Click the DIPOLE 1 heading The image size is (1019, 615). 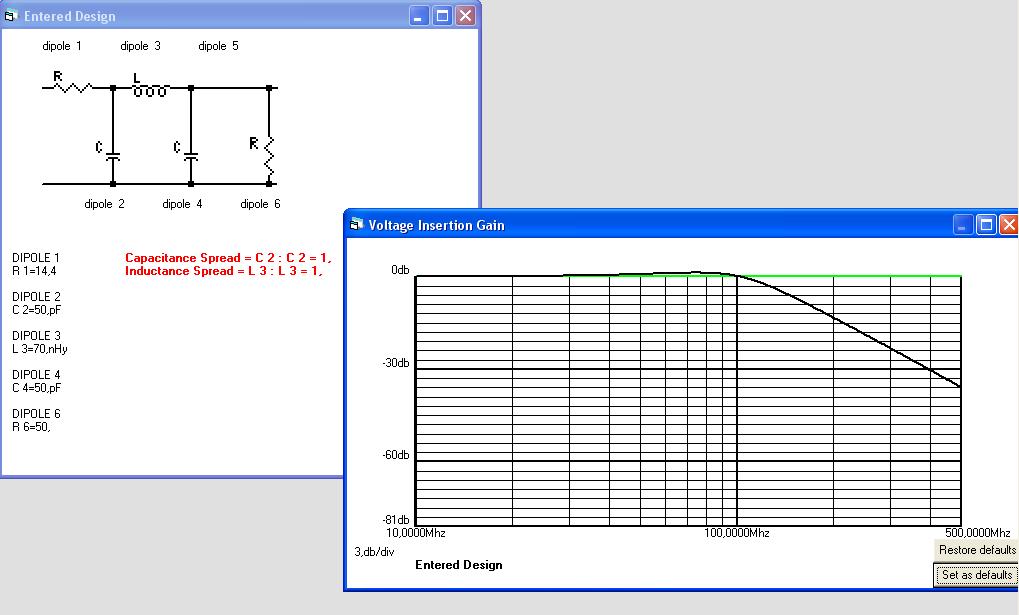pyautogui.click(x=36, y=258)
